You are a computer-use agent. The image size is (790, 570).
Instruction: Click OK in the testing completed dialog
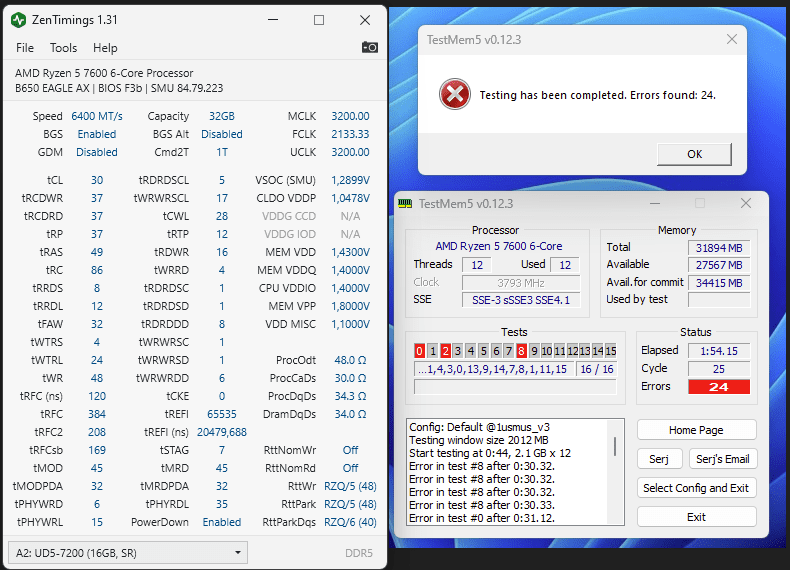click(x=694, y=154)
